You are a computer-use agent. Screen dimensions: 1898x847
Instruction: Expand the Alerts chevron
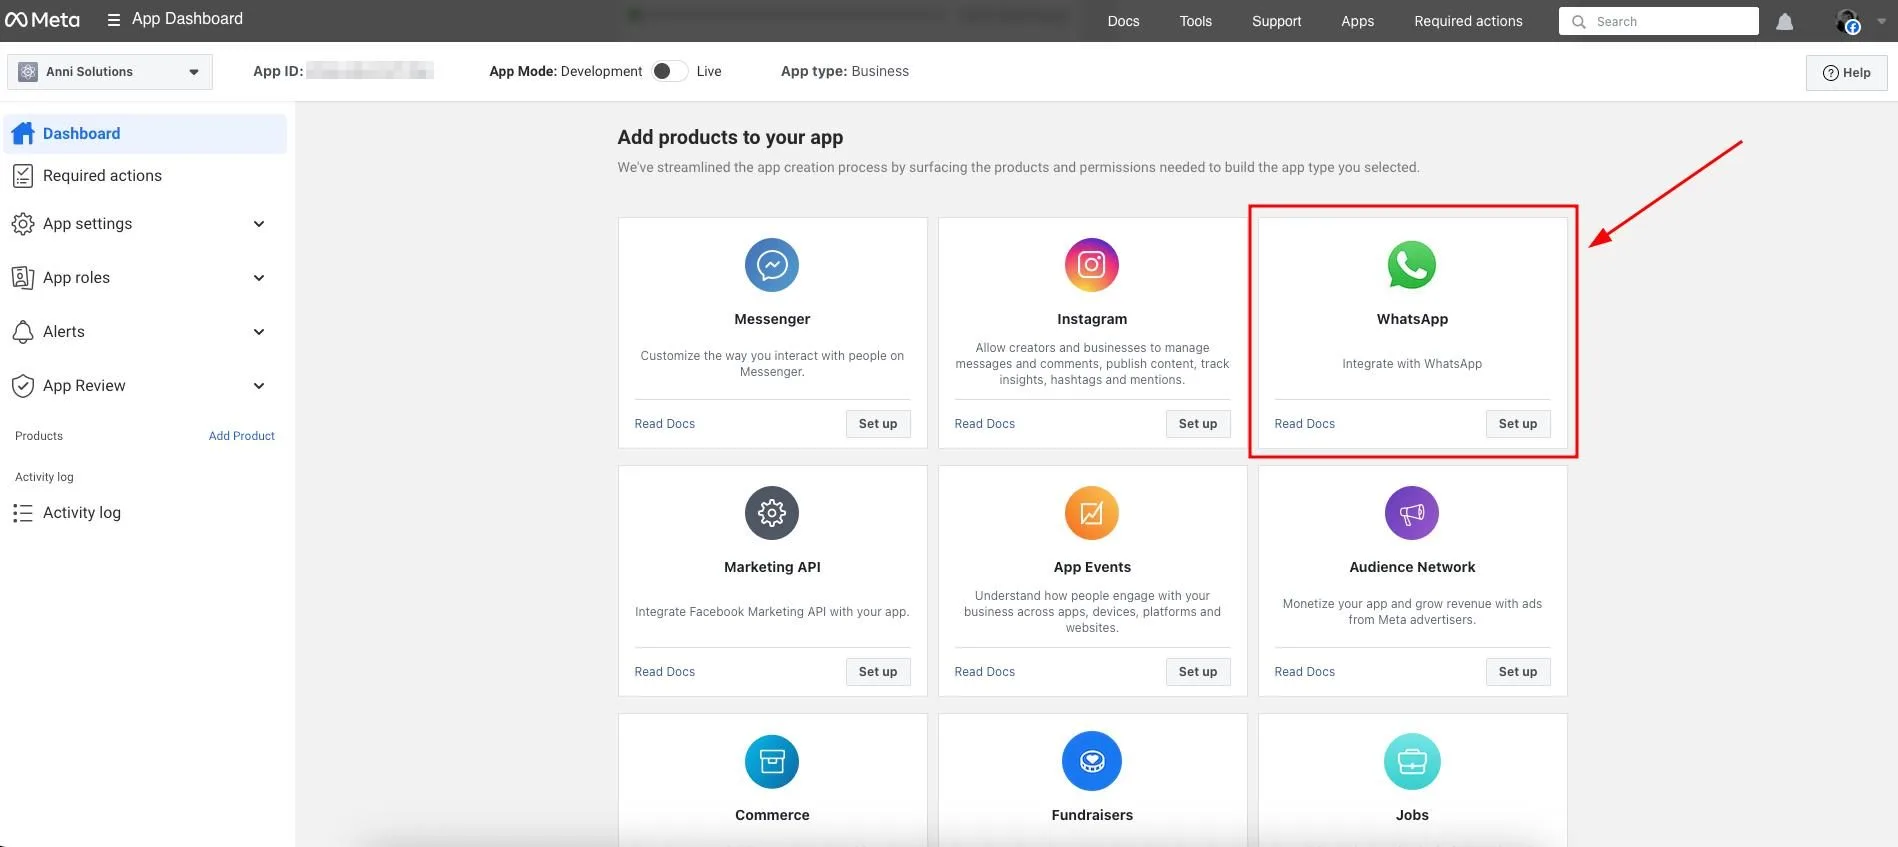(x=259, y=332)
